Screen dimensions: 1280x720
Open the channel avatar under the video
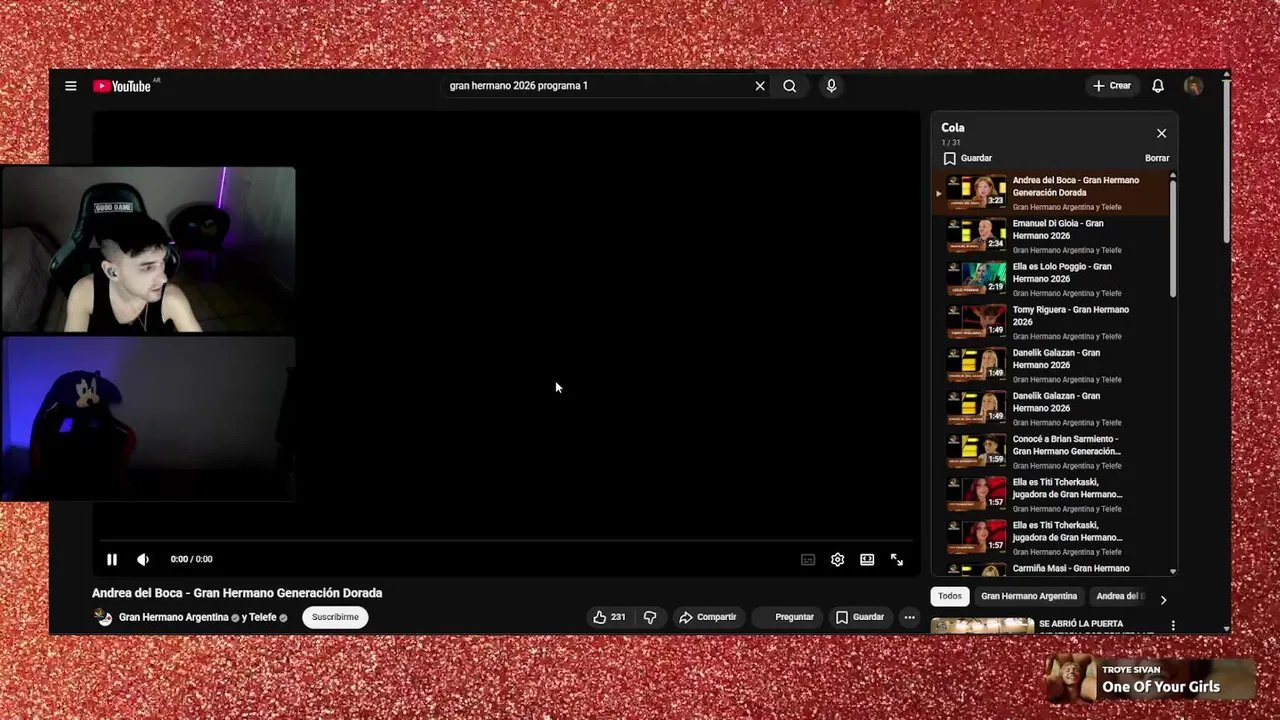pyautogui.click(x=103, y=617)
